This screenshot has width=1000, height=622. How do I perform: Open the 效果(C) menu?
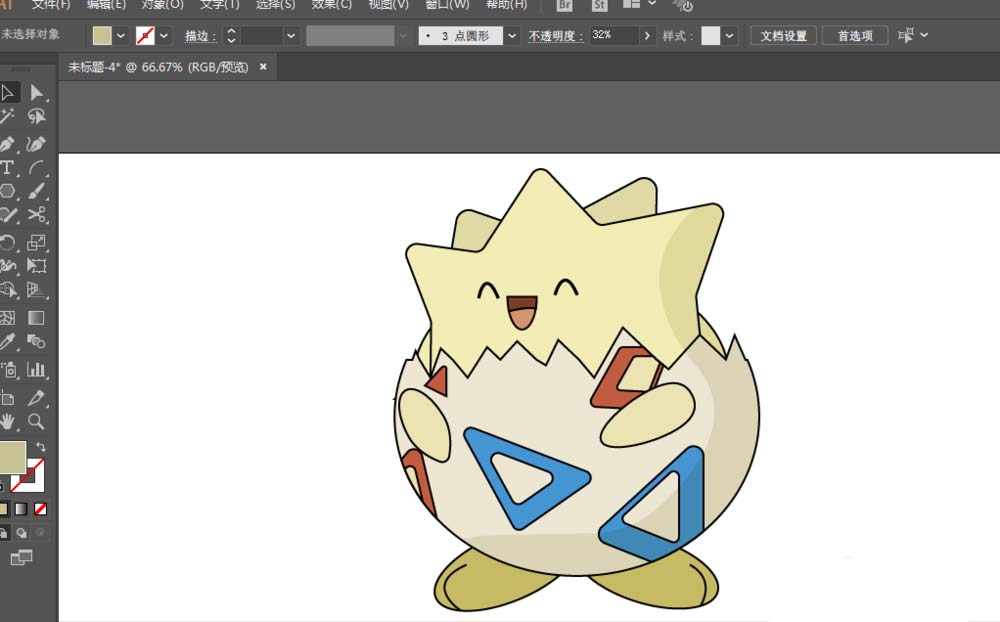[332, 4]
